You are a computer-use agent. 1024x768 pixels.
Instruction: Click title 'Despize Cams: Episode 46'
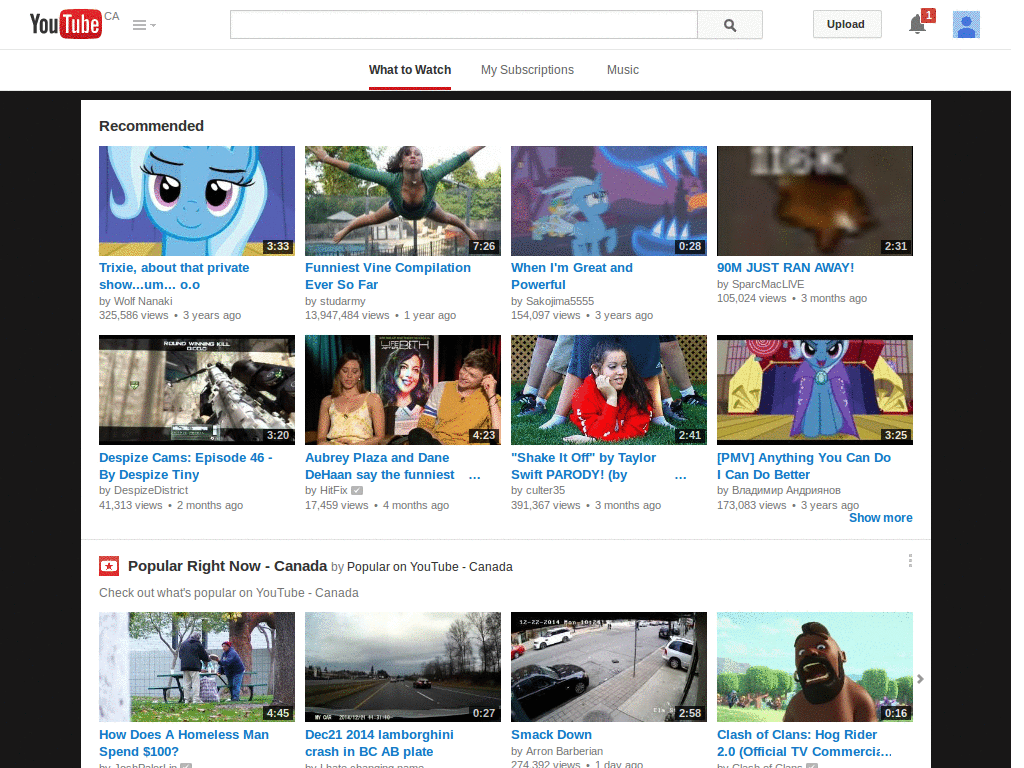[185, 466]
